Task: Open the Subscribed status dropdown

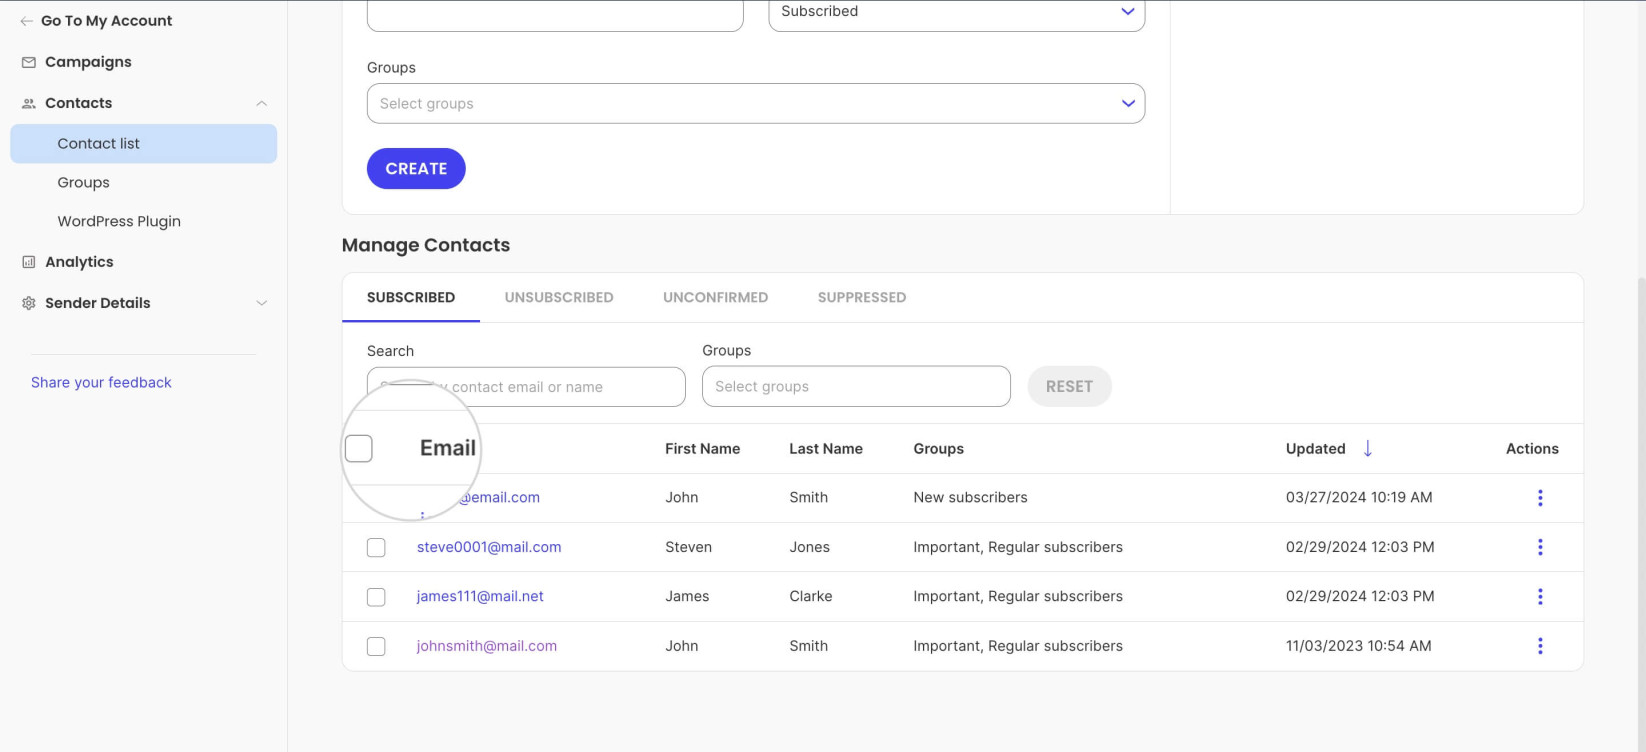Action: pyautogui.click(x=957, y=14)
